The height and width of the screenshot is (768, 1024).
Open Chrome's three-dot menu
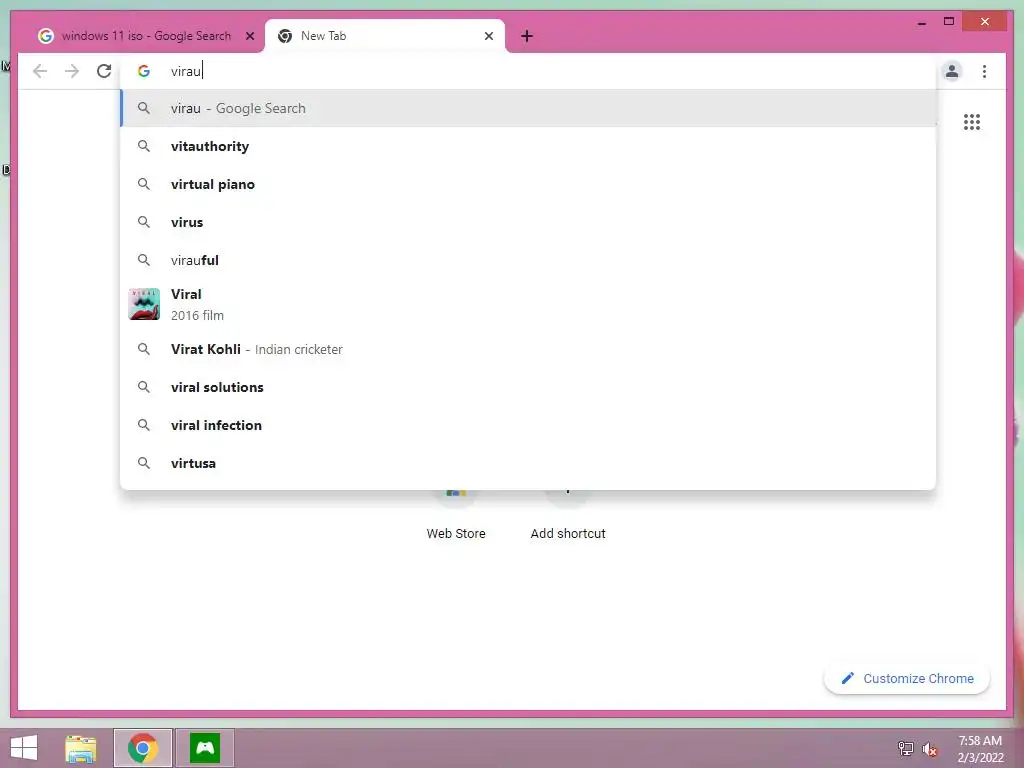(x=984, y=71)
